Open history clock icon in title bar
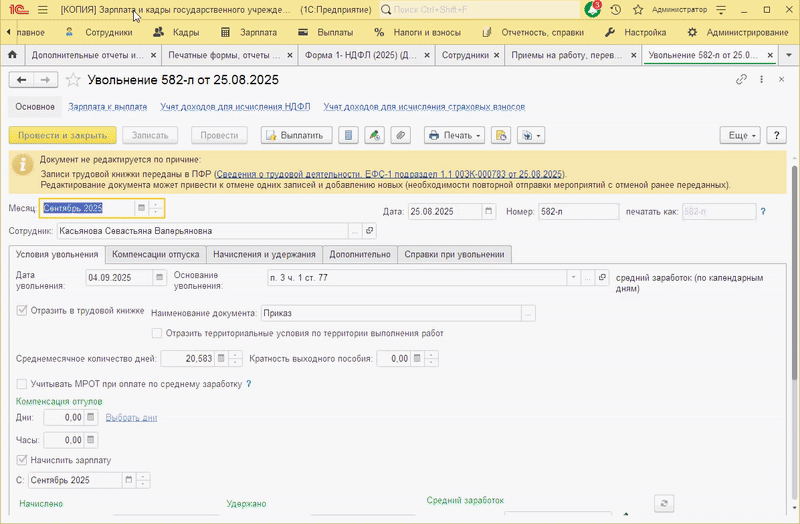Screen dimensions: 800x524 (616, 10)
